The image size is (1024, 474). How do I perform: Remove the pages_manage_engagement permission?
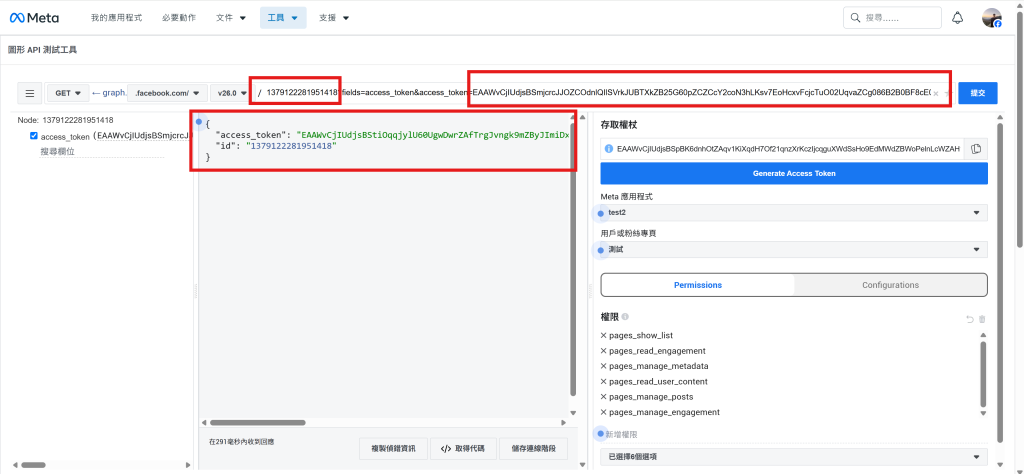tap(603, 412)
